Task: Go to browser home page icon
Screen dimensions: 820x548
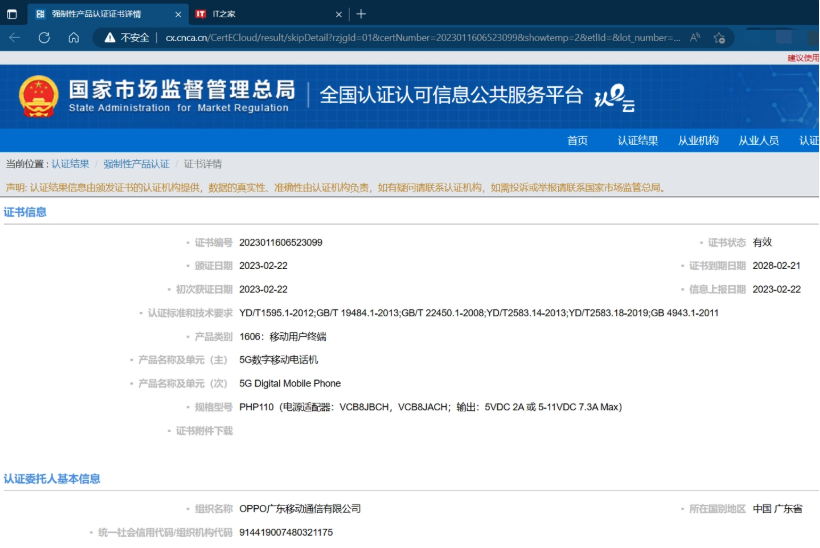Action: click(74, 37)
